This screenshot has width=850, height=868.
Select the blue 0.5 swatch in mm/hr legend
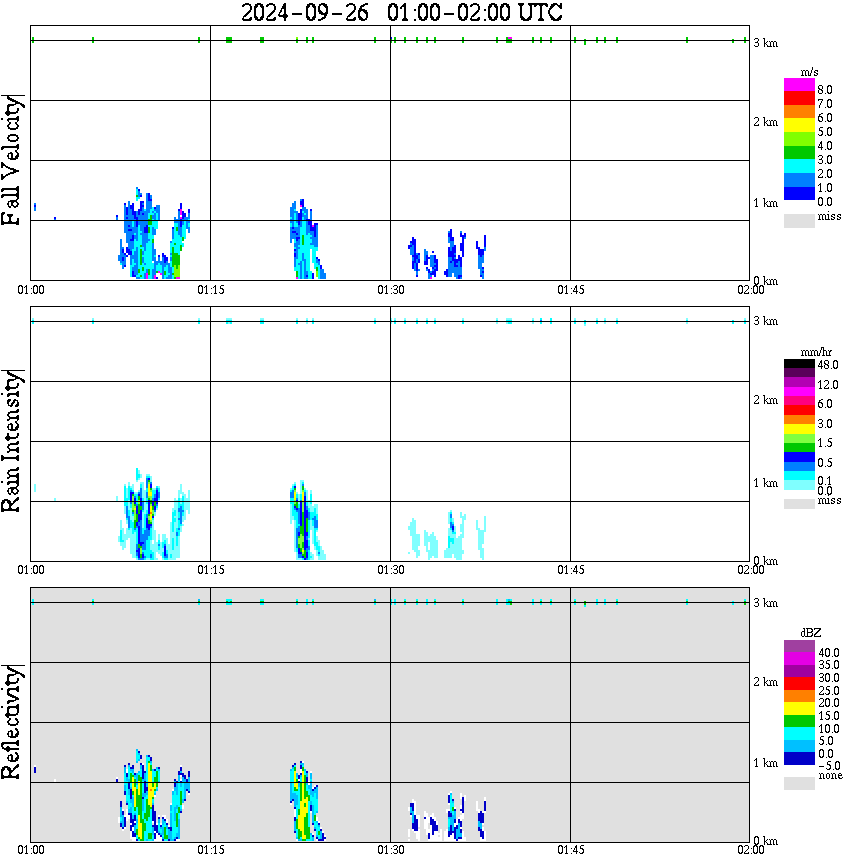pyautogui.click(x=799, y=457)
